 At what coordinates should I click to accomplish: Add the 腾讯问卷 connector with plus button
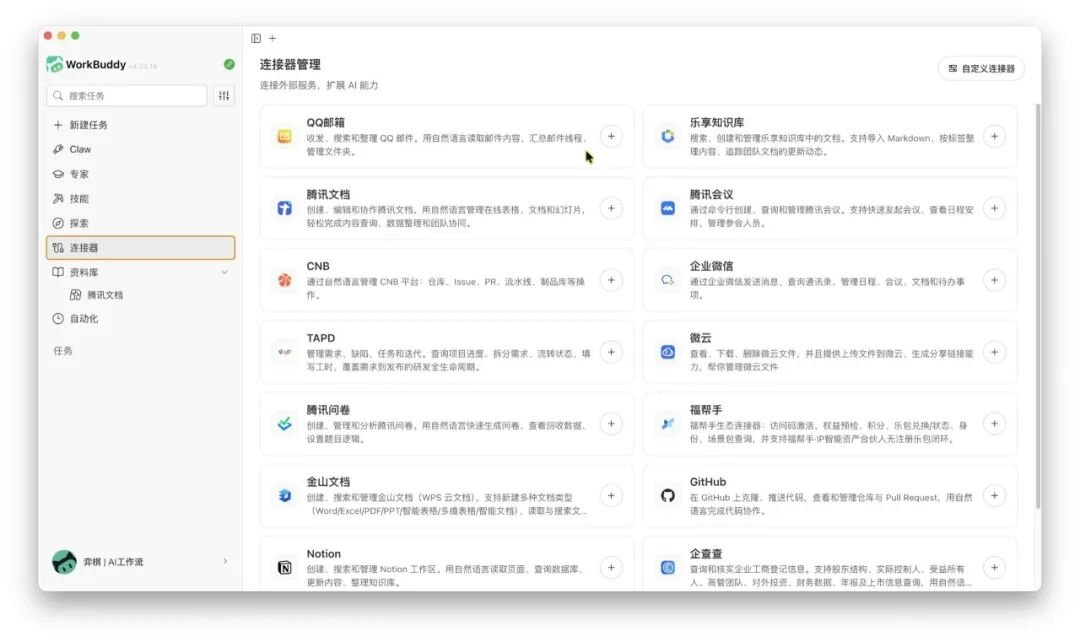611,424
